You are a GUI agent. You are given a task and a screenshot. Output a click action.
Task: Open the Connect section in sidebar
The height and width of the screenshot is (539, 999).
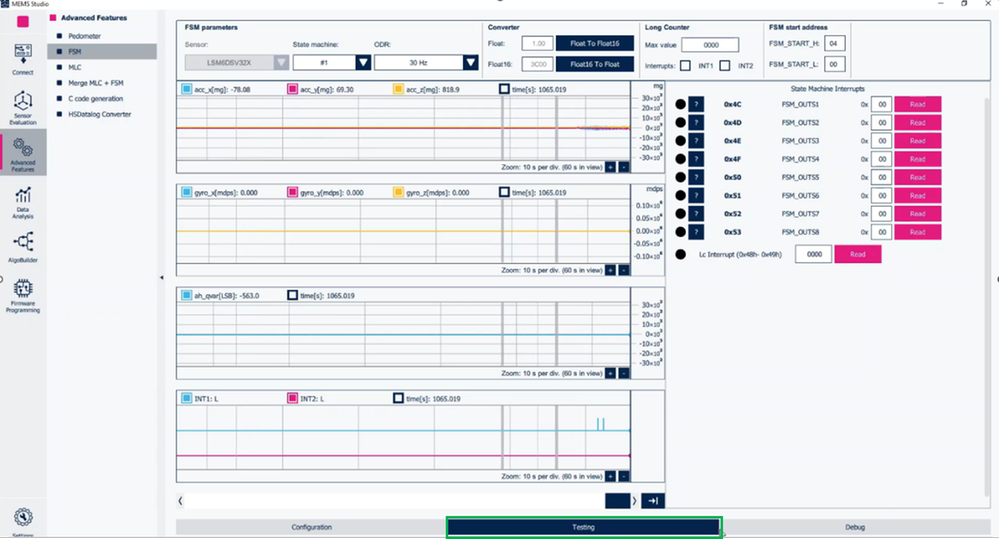pyautogui.click(x=23, y=59)
